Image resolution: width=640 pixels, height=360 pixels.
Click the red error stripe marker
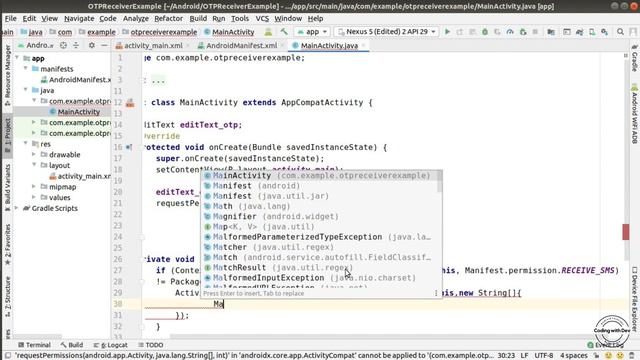(x=626, y=232)
